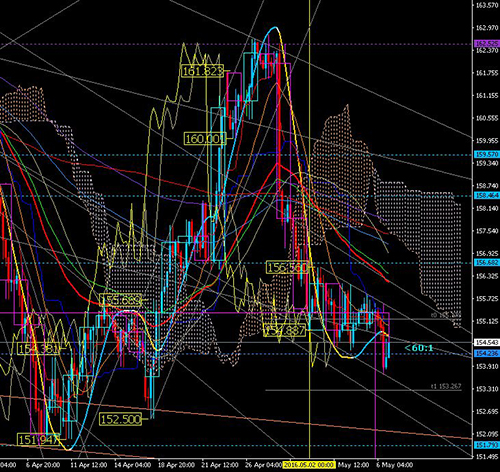Click the 161.823 price label on chart
The image size is (500, 472).
click(x=202, y=71)
